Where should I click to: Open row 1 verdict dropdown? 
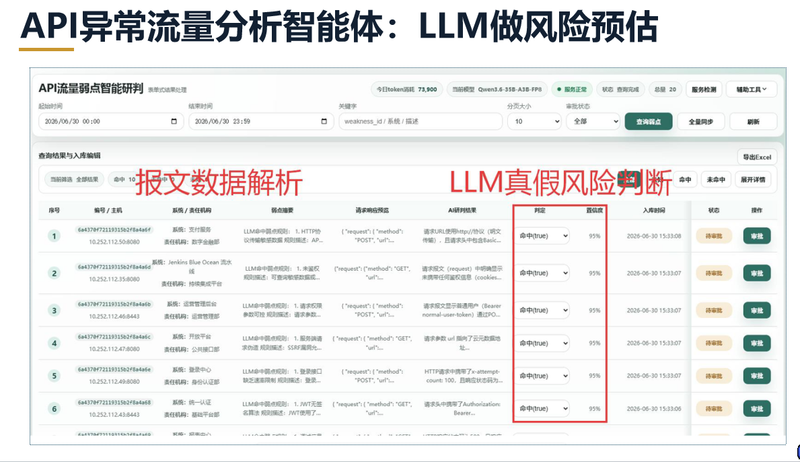click(x=543, y=236)
